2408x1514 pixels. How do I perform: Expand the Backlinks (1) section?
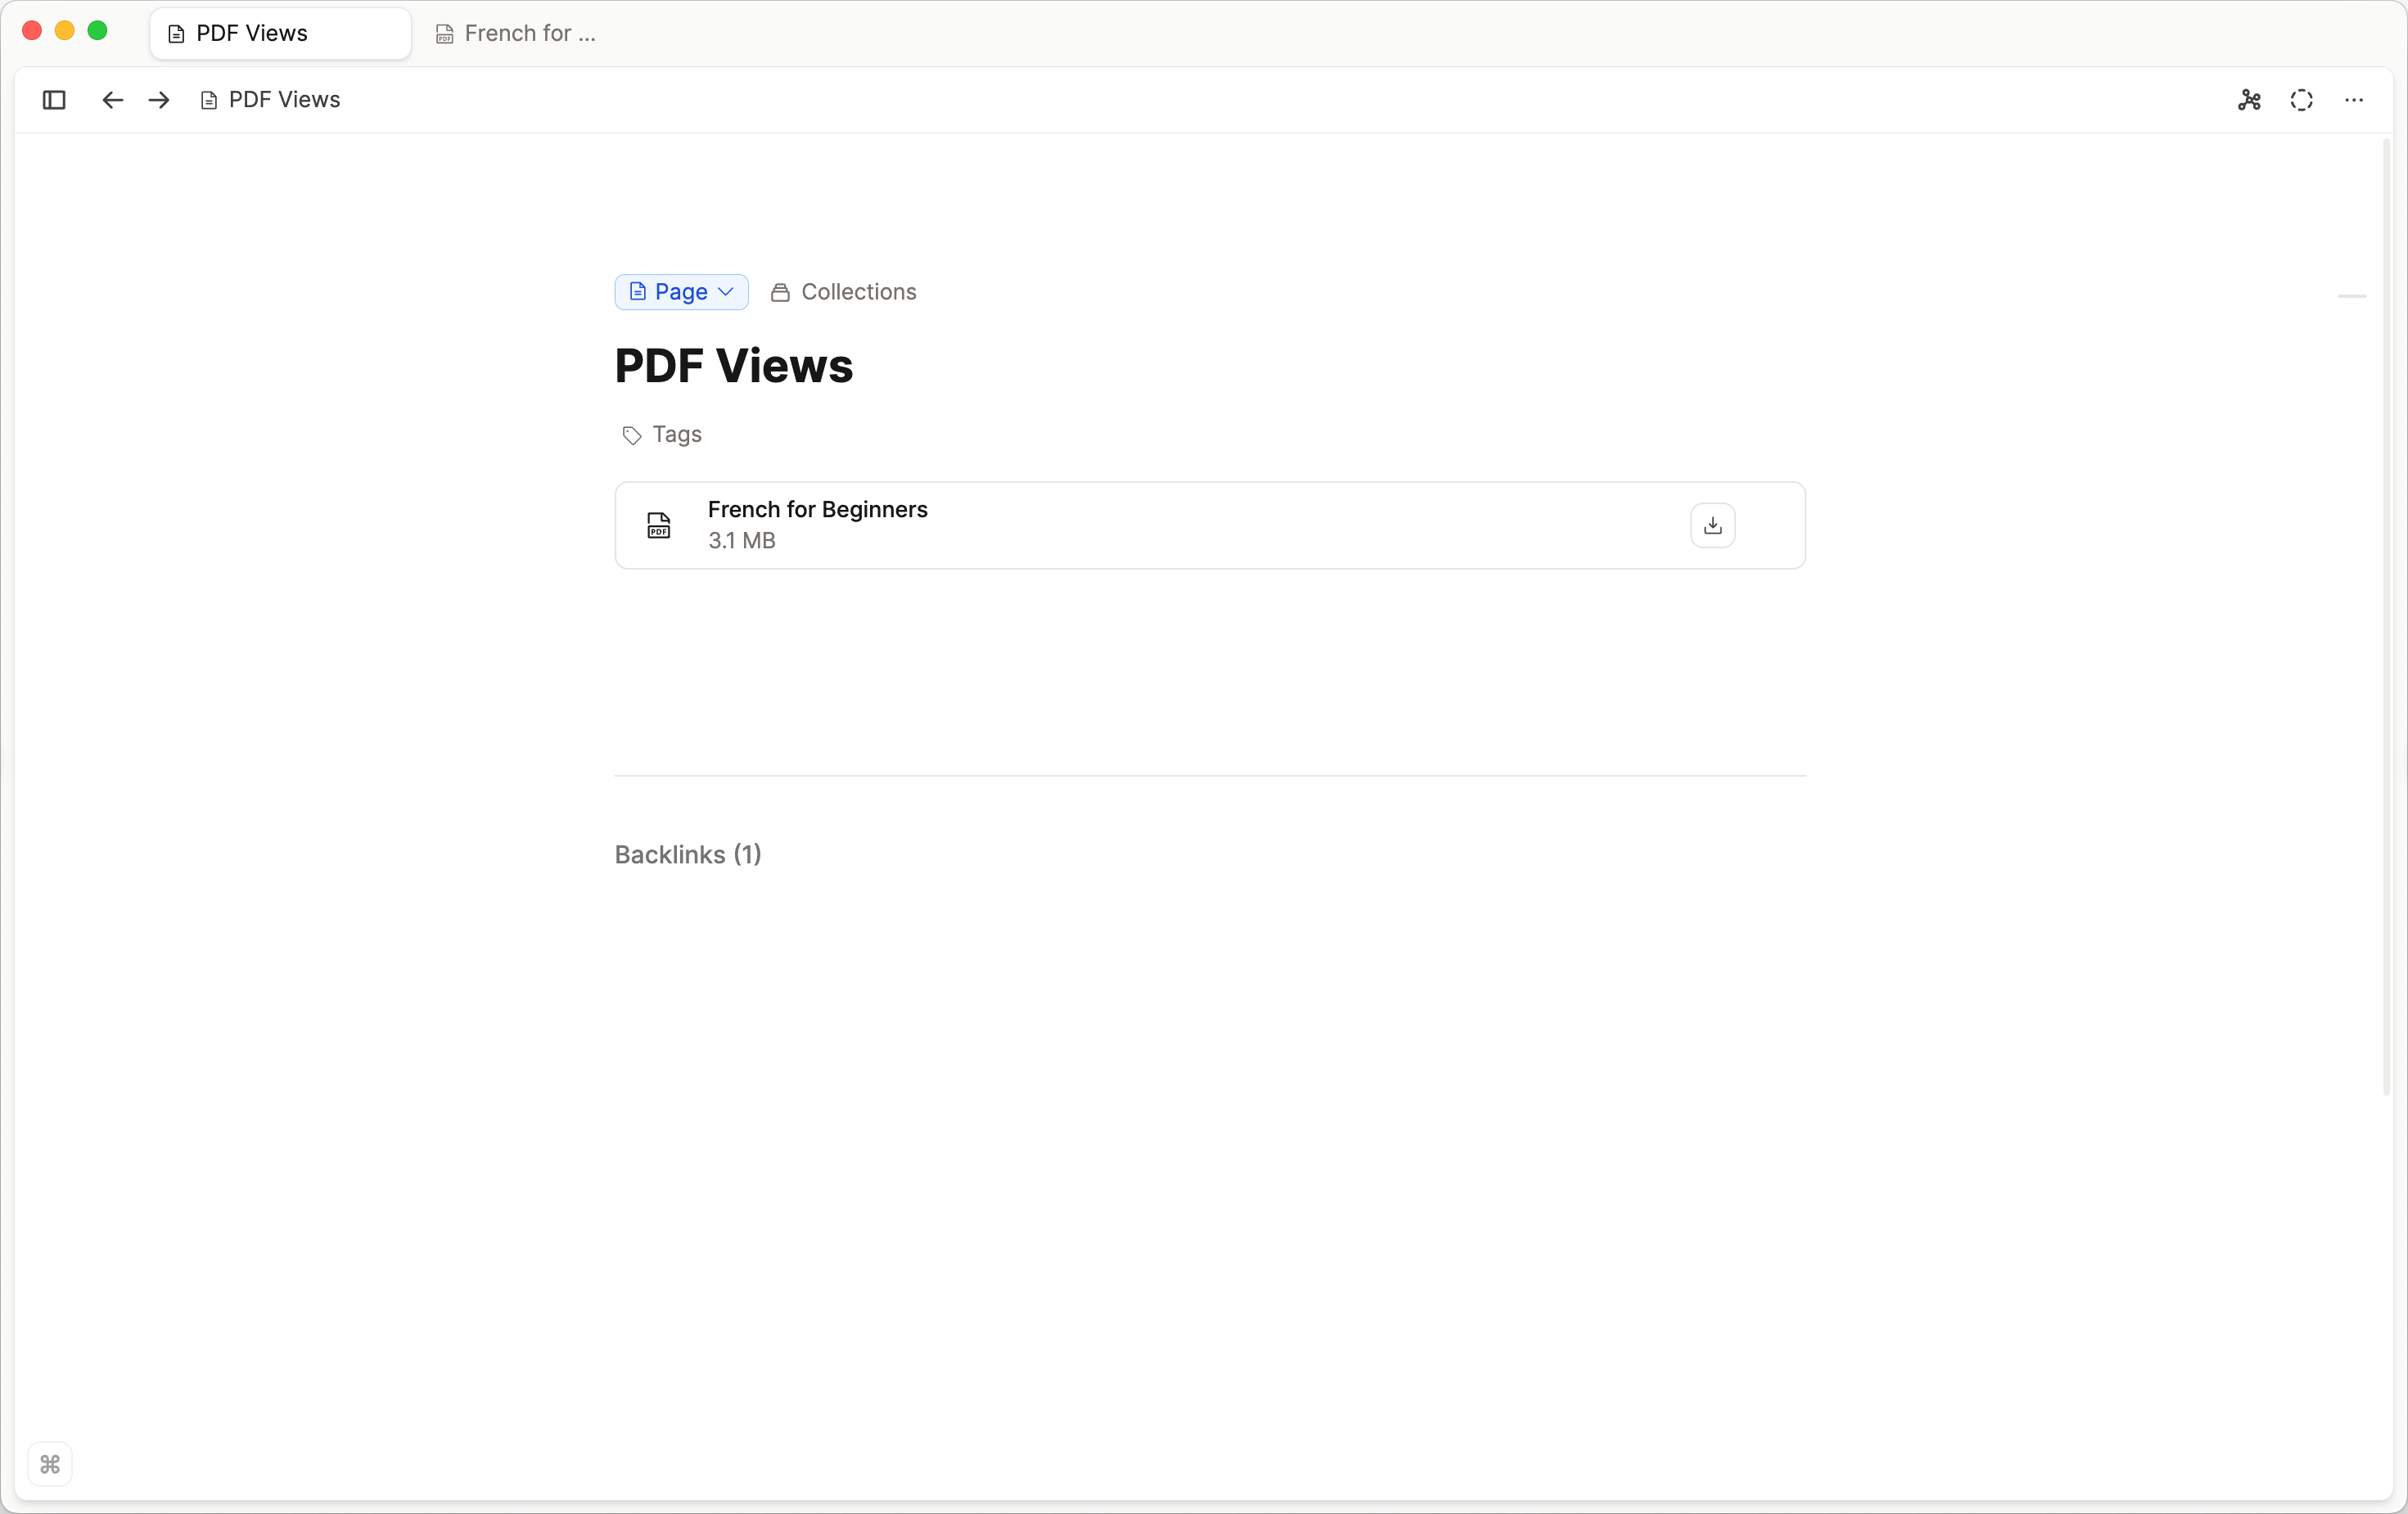[x=687, y=855]
